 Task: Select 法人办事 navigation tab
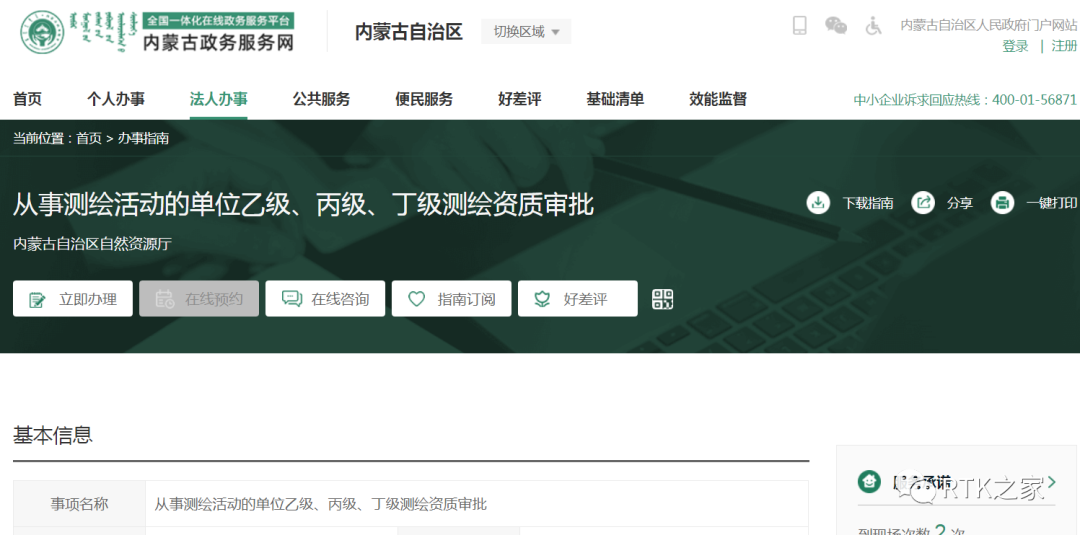click(x=218, y=99)
